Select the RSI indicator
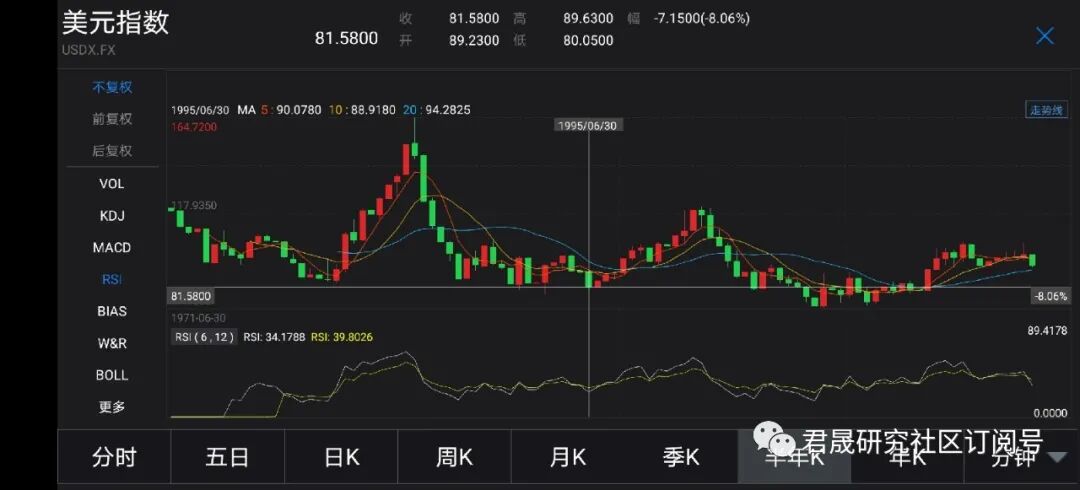 [x=112, y=279]
